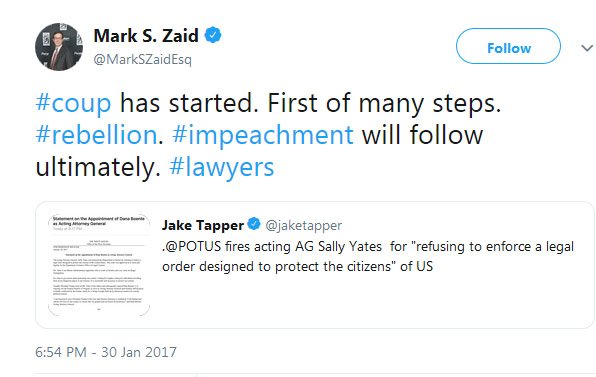Open the @MarkSZaidEsq handle
This screenshot has width=596, height=377.
pyautogui.click(x=143, y=60)
